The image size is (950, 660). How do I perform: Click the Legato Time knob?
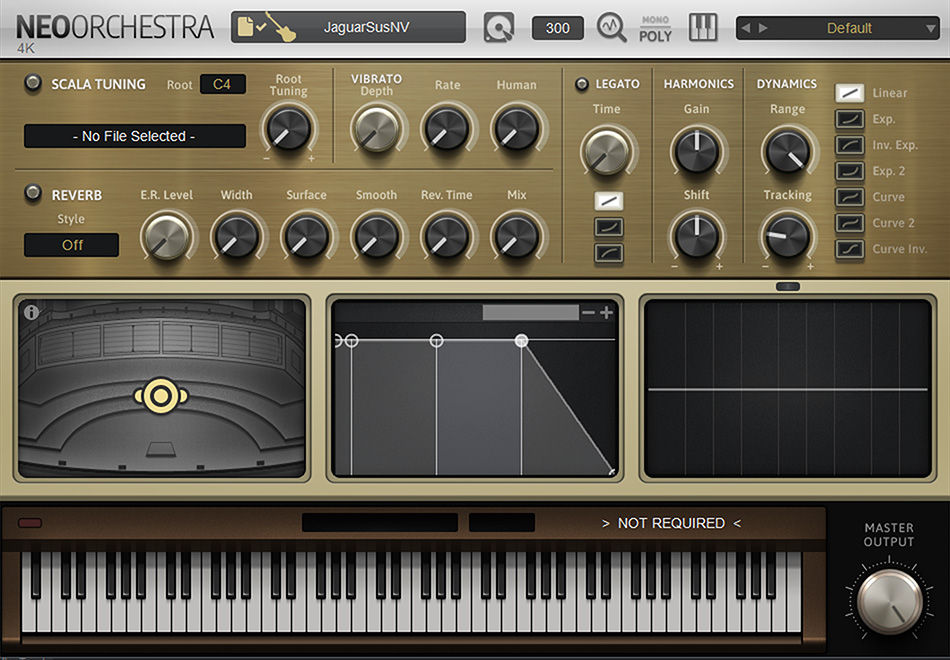tap(606, 152)
